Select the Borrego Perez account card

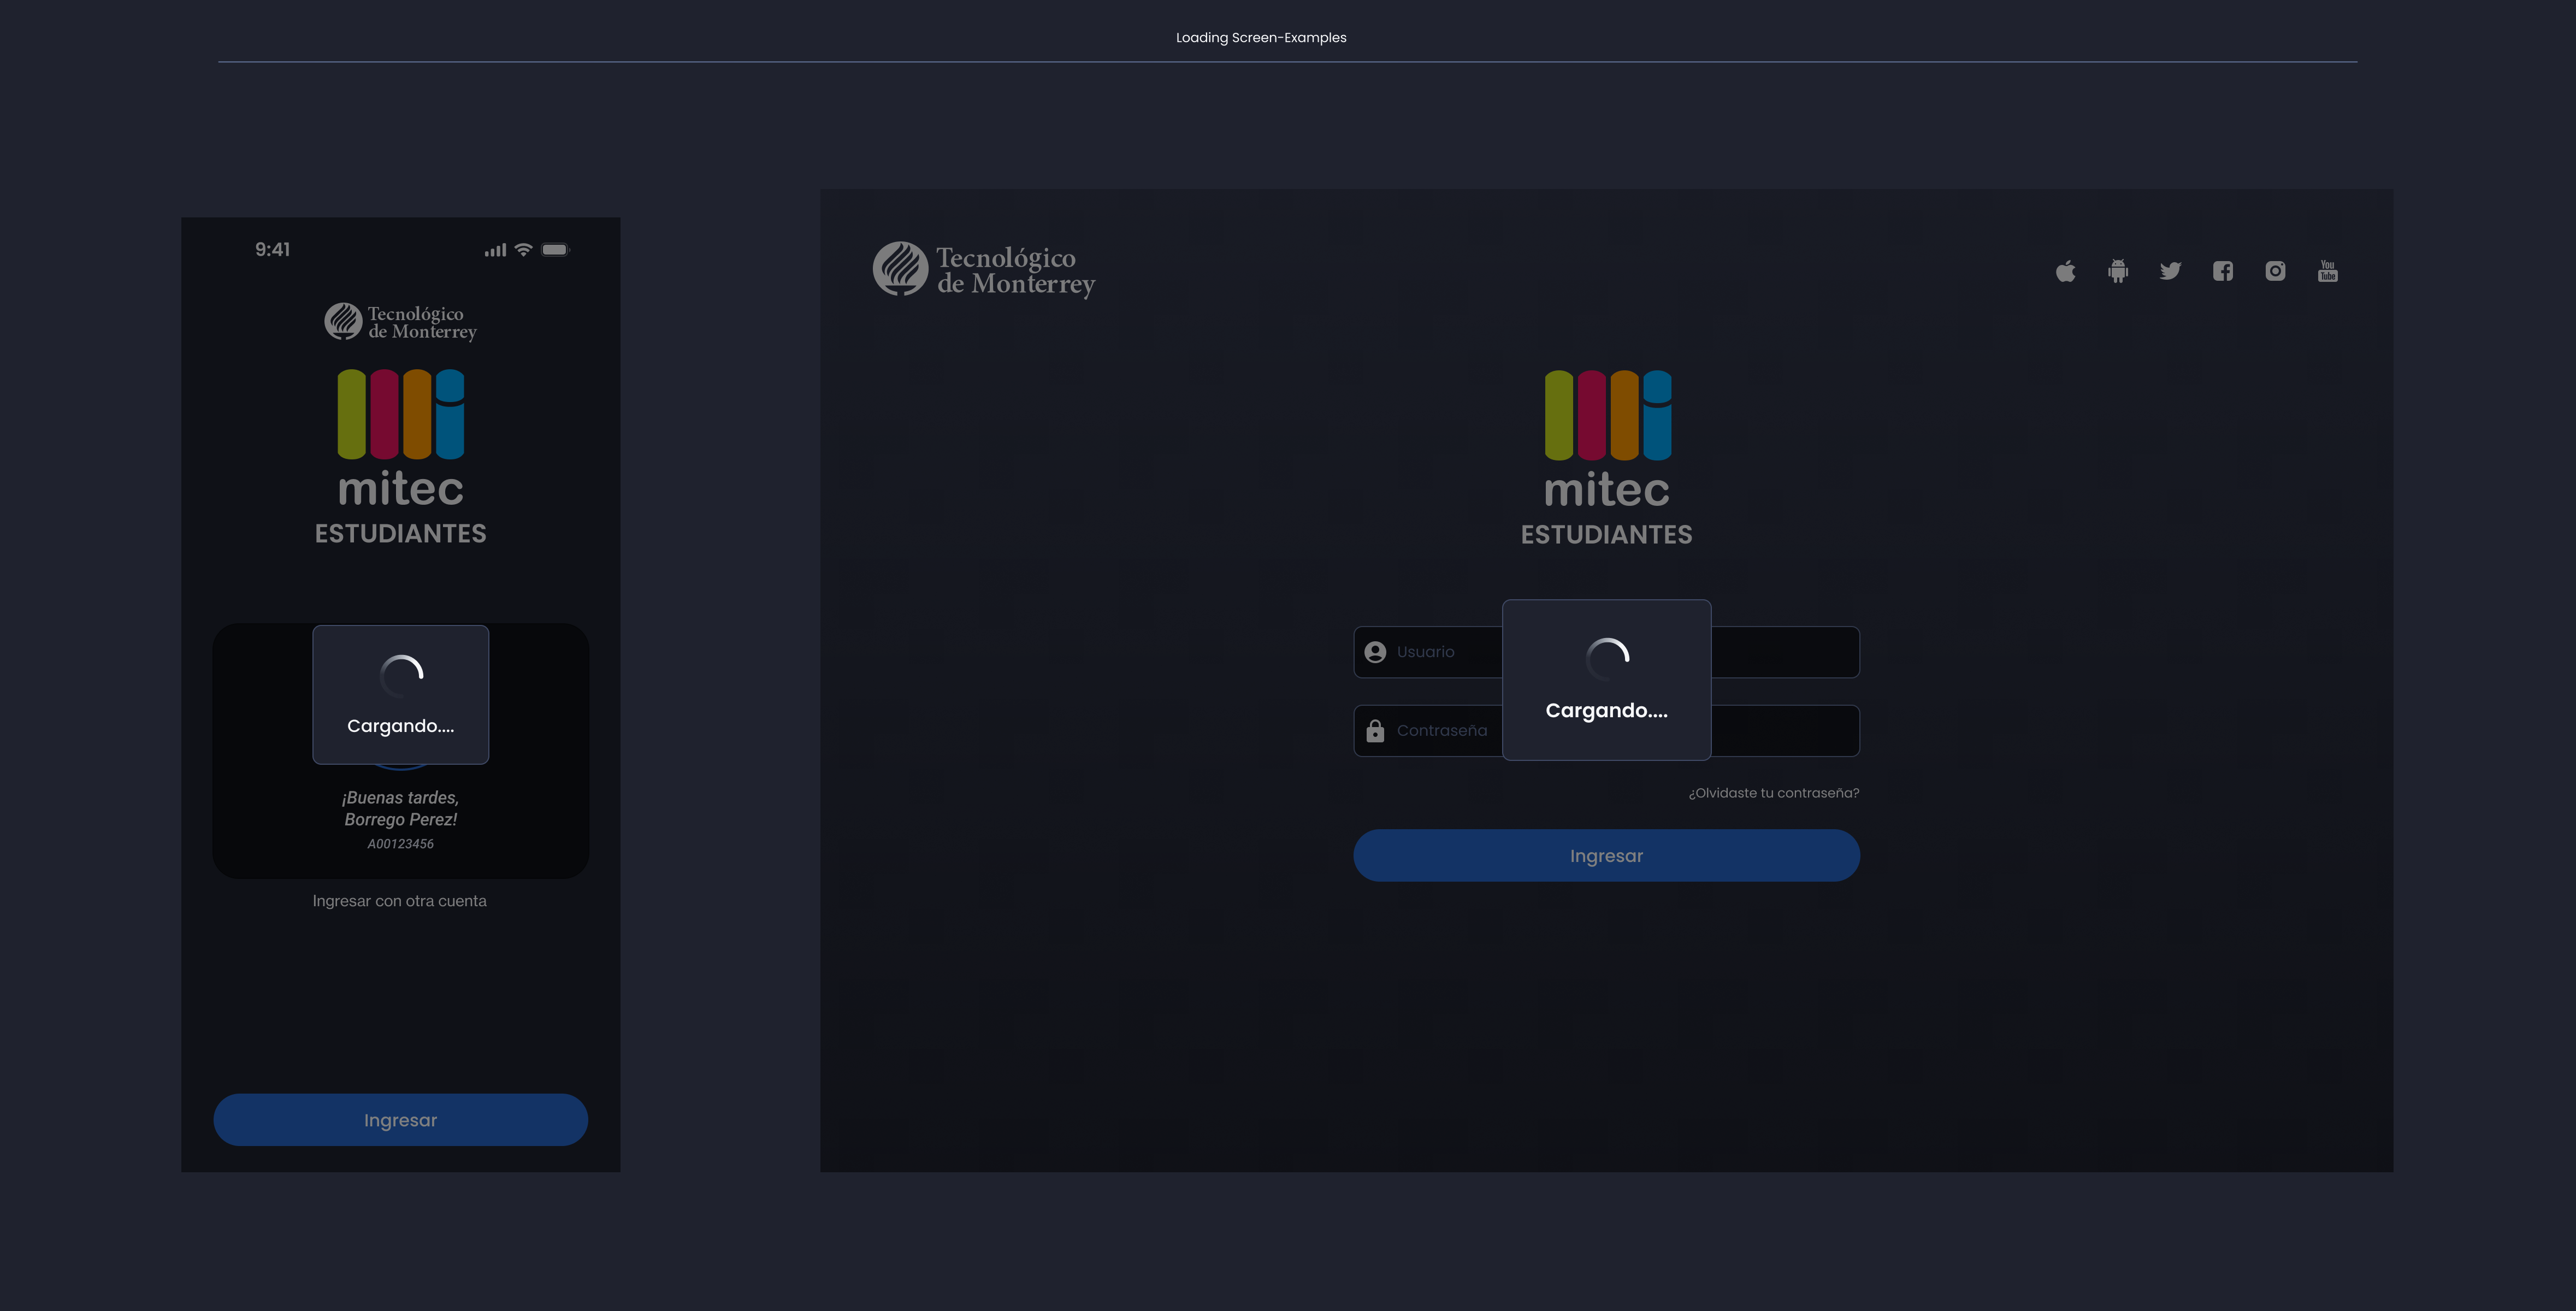tap(400, 820)
